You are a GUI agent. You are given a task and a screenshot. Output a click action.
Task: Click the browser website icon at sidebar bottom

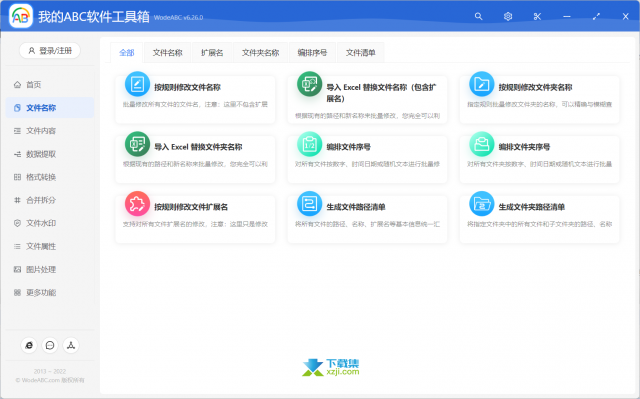pos(29,345)
